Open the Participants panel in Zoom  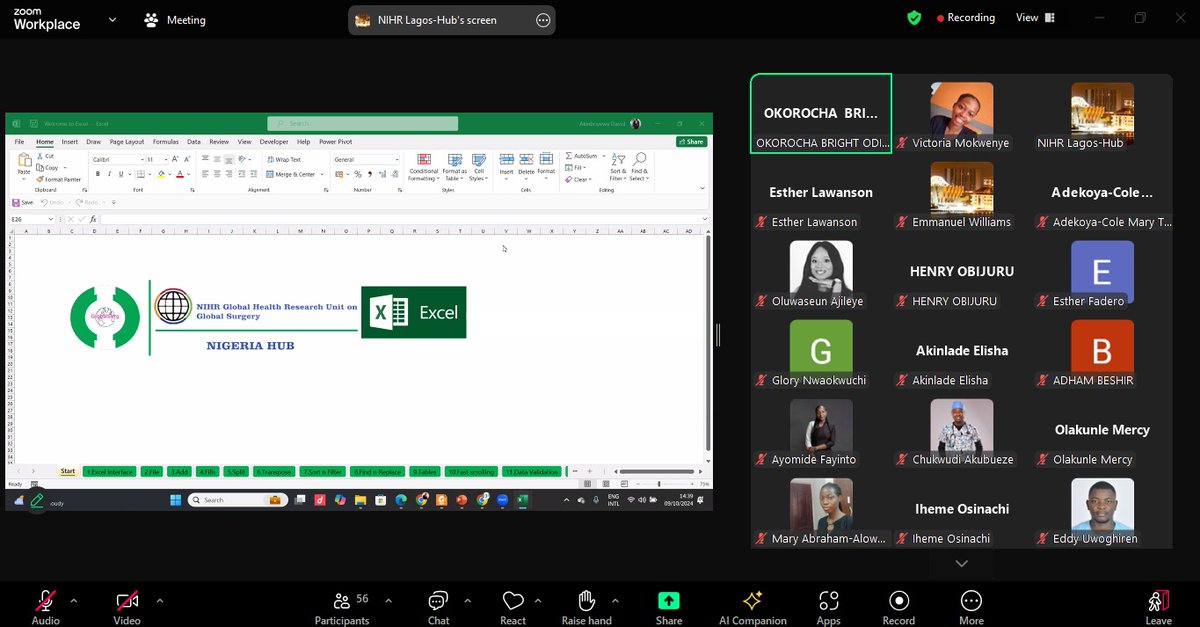coord(341,606)
